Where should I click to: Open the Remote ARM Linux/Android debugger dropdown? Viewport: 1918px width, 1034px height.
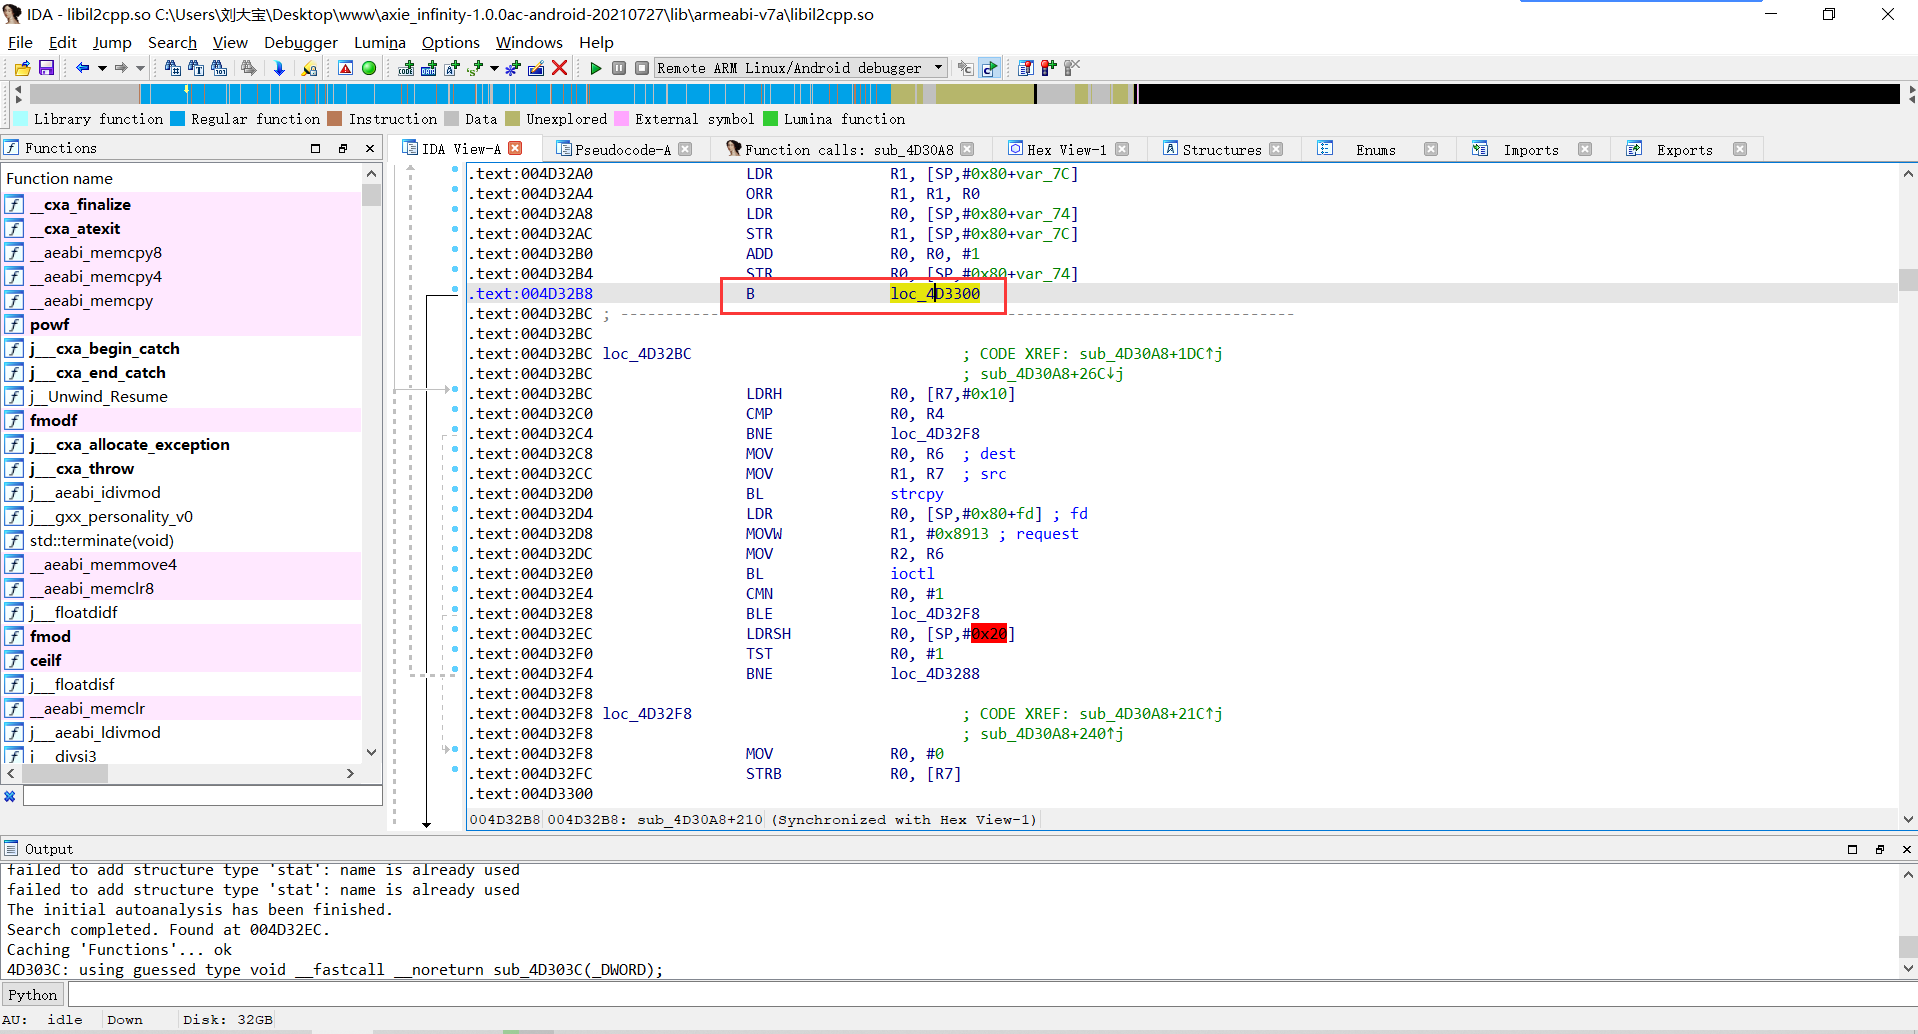938,67
